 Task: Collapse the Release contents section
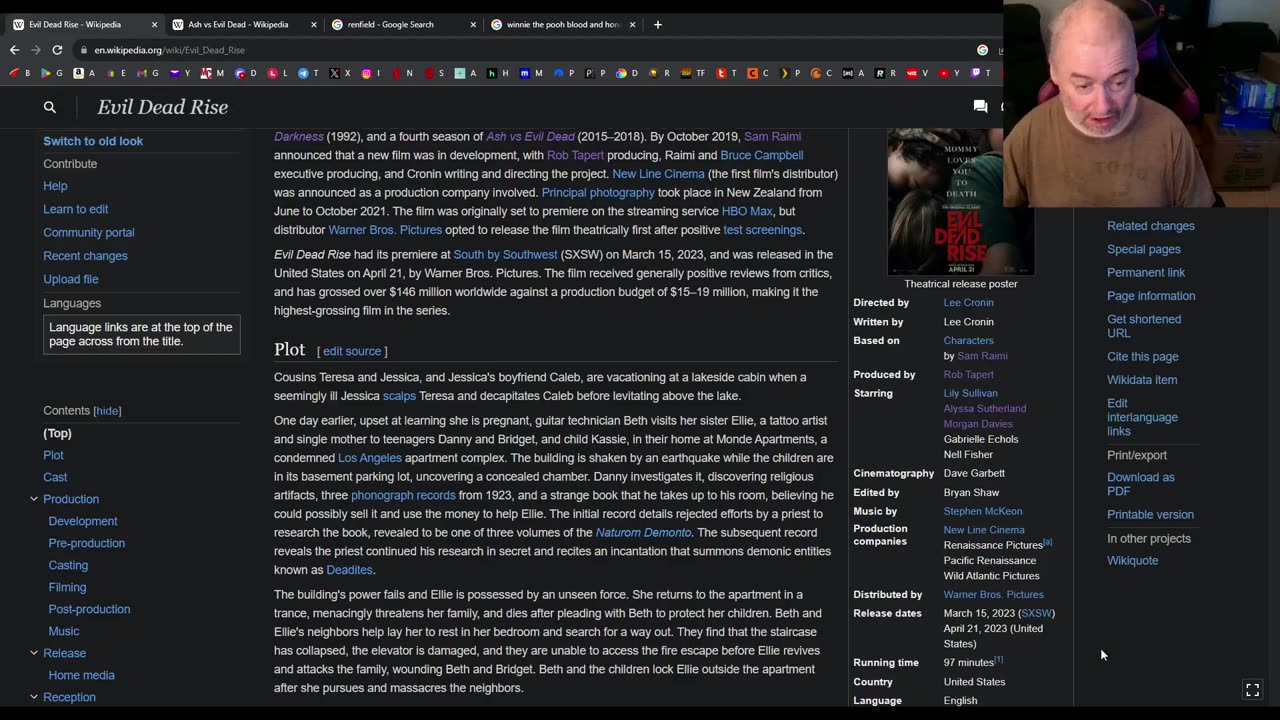pos(34,653)
